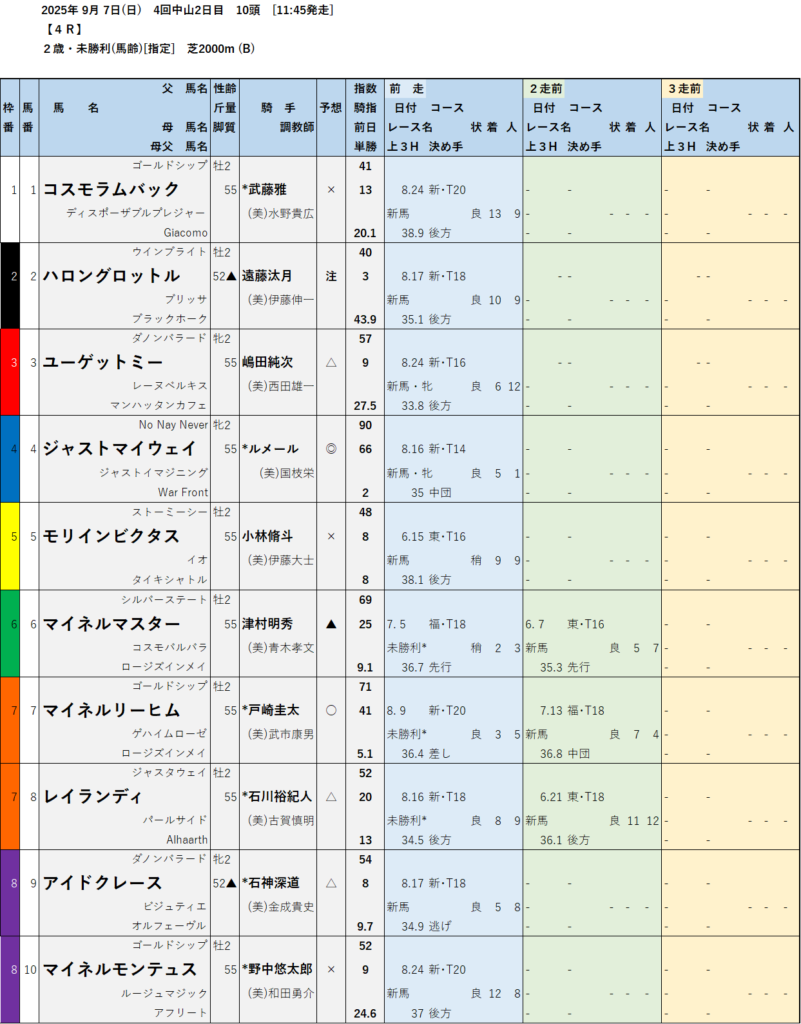Screen dimensions: 801x1024
Task: Select win odds 43.9
Action: coord(365,319)
